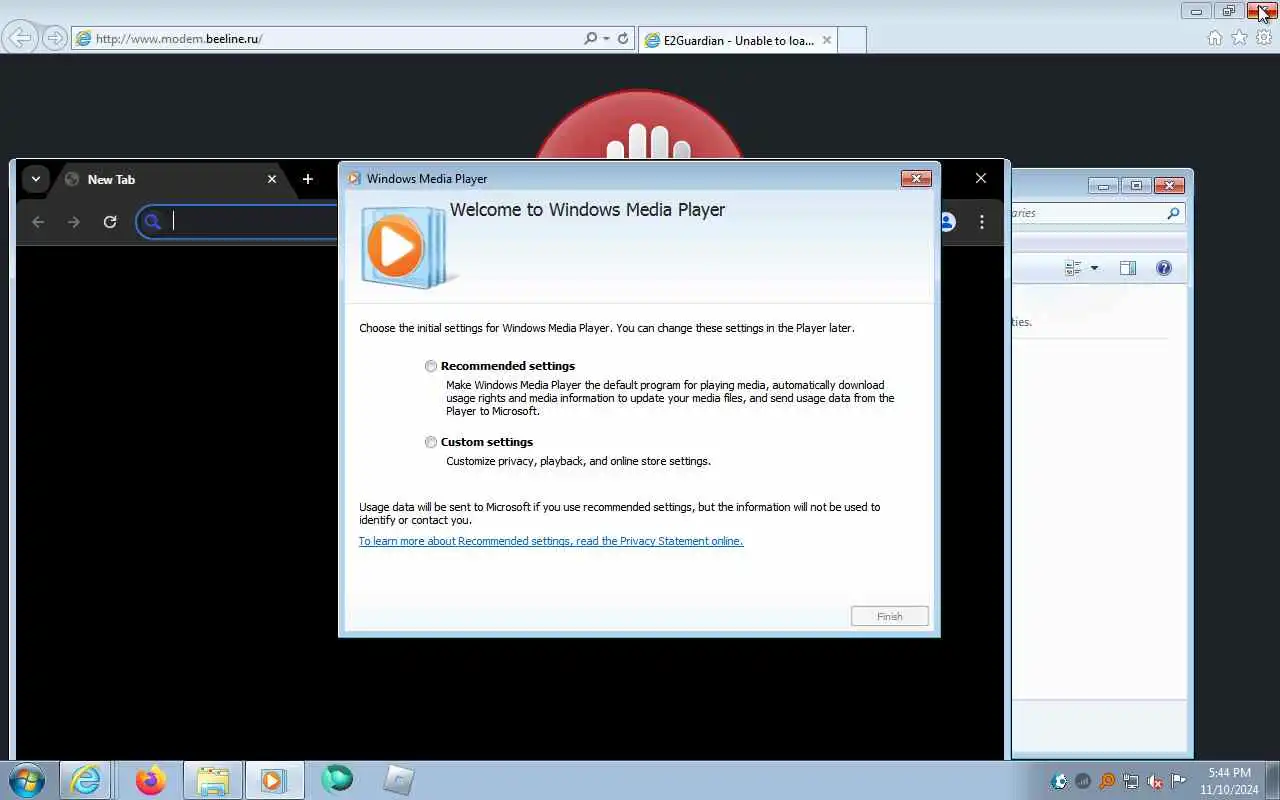Viewport: 1280px width, 800px height.
Task: Open Internet Explorer Home page icon
Action: click(x=1215, y=38)
